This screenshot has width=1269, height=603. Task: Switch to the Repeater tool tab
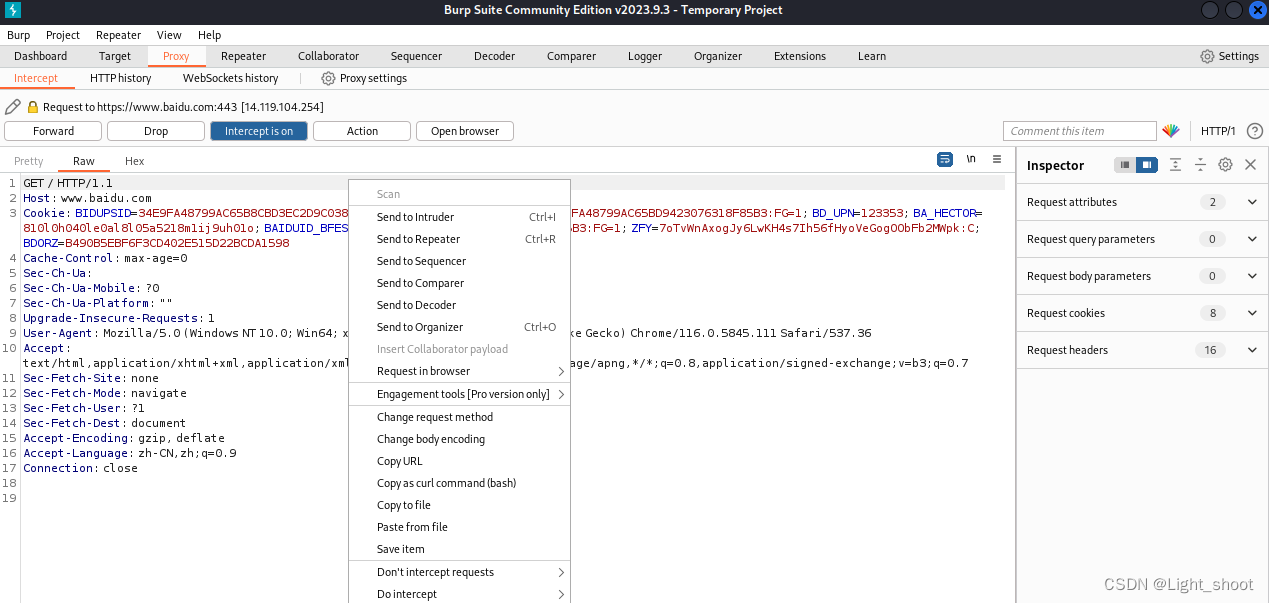(x=244, y=56)
